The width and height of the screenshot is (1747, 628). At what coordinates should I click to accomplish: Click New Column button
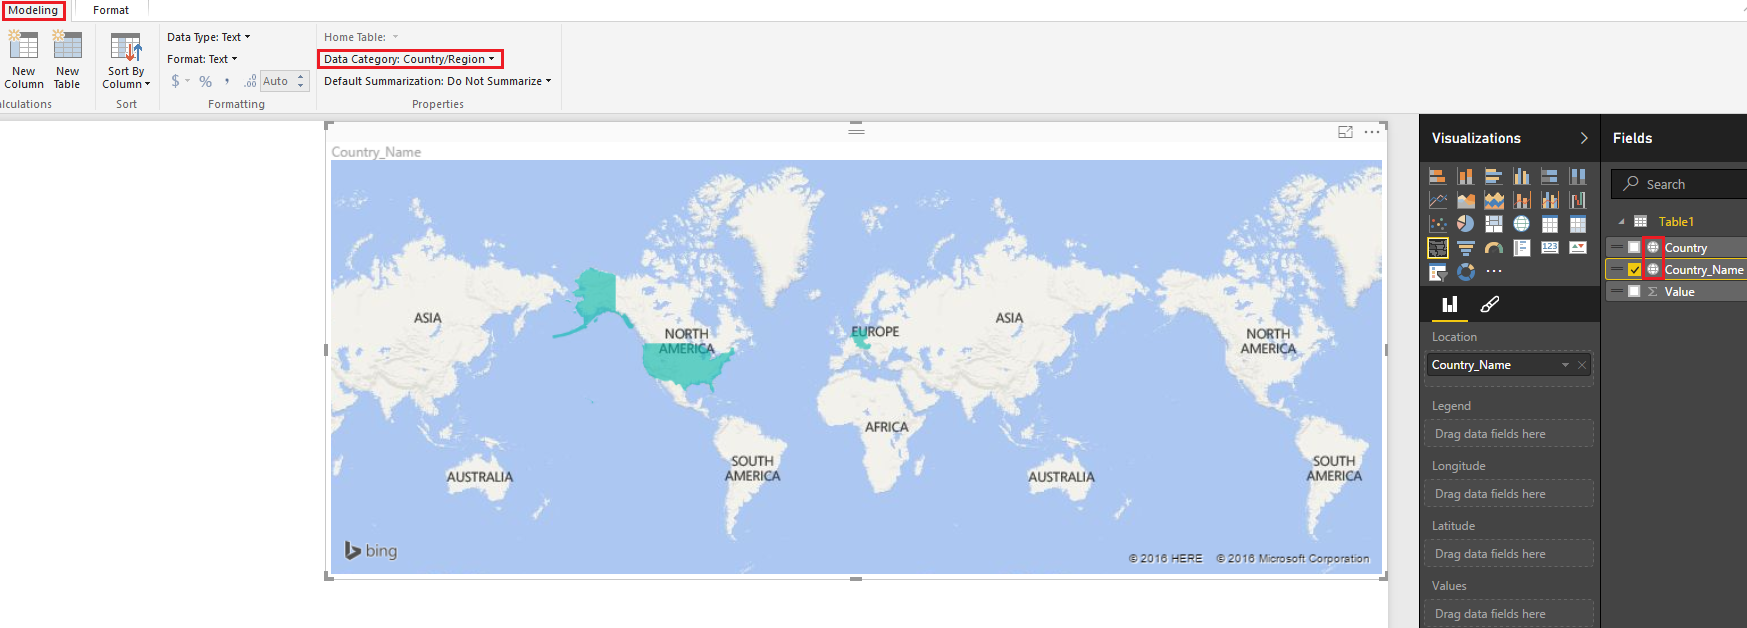click(24, 61)
